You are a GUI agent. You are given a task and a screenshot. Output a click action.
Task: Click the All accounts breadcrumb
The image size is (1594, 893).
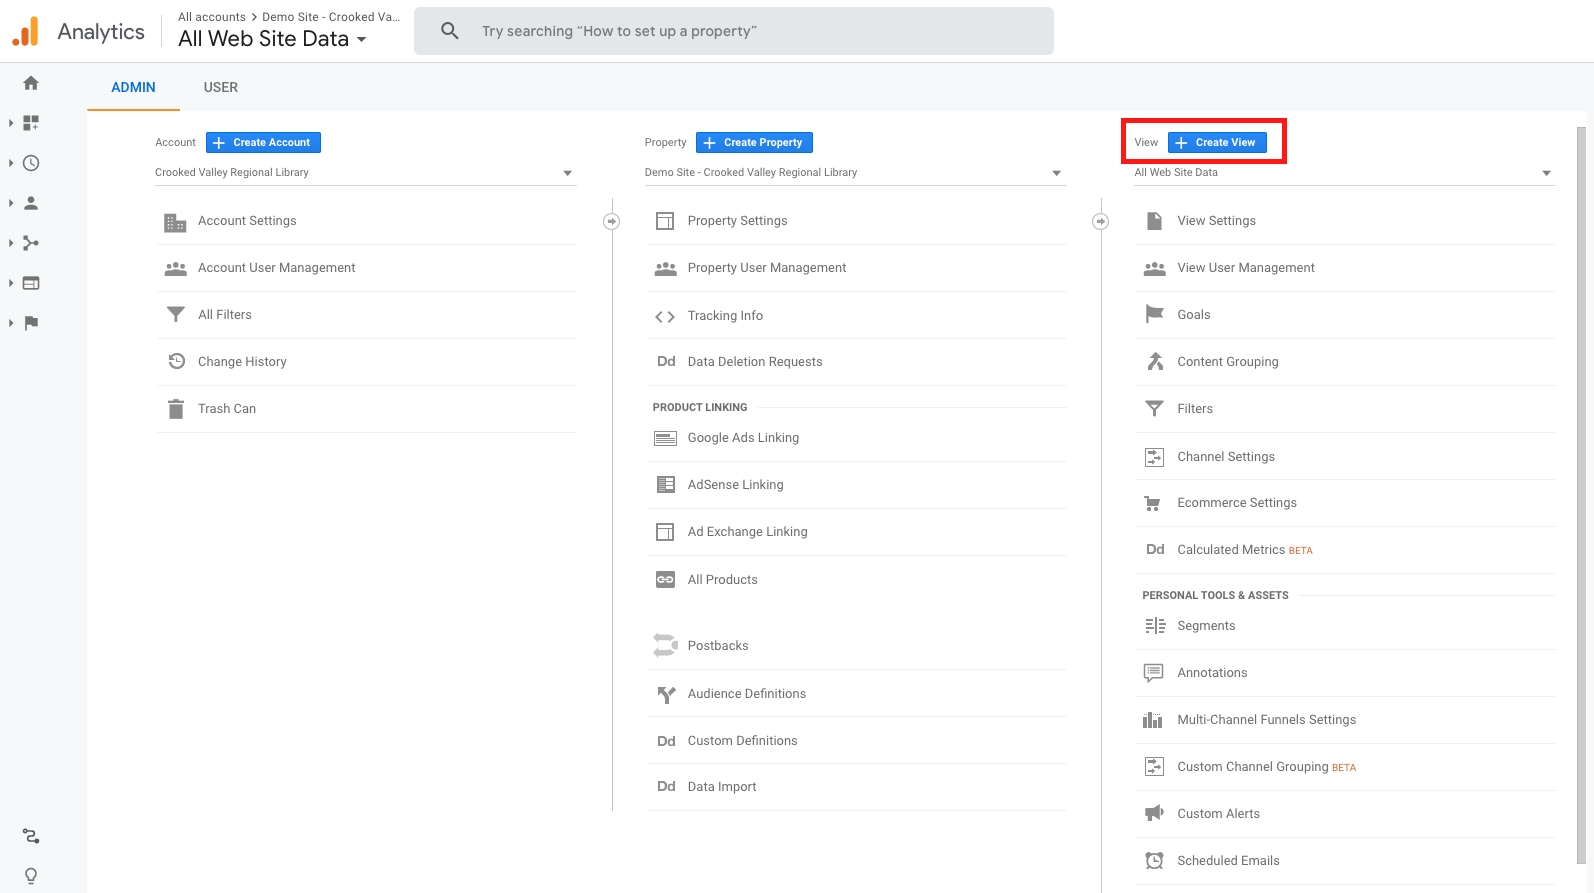(x=212, y=17)
